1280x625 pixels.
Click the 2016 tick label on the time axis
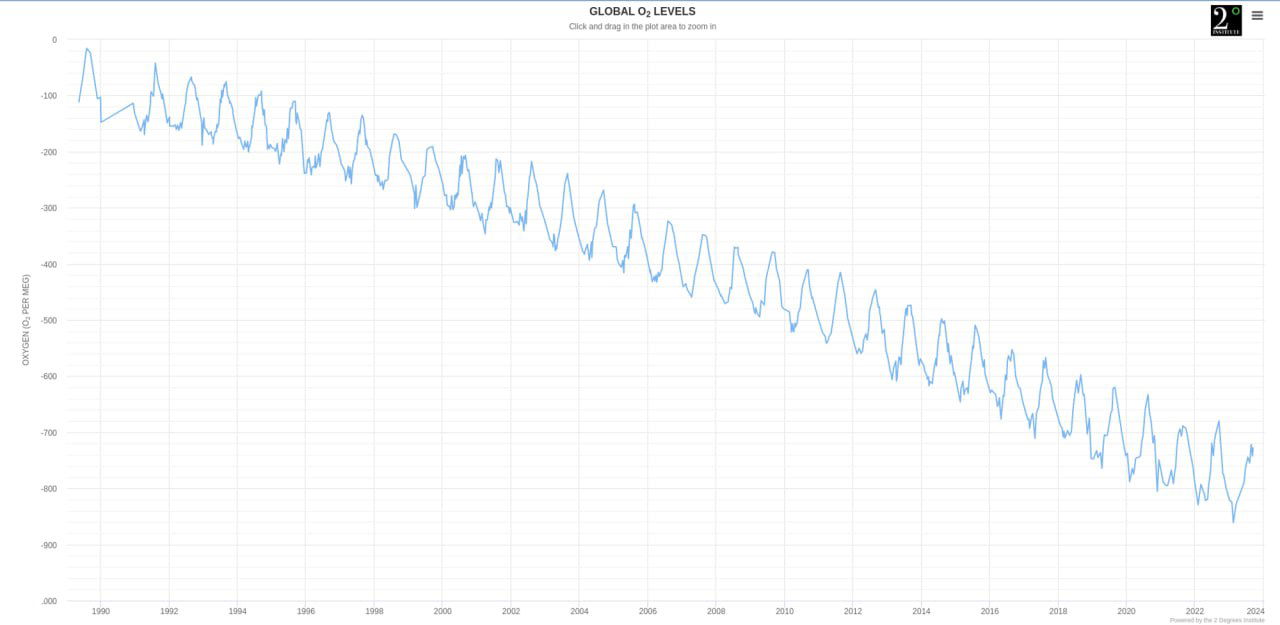coord(989,611)
